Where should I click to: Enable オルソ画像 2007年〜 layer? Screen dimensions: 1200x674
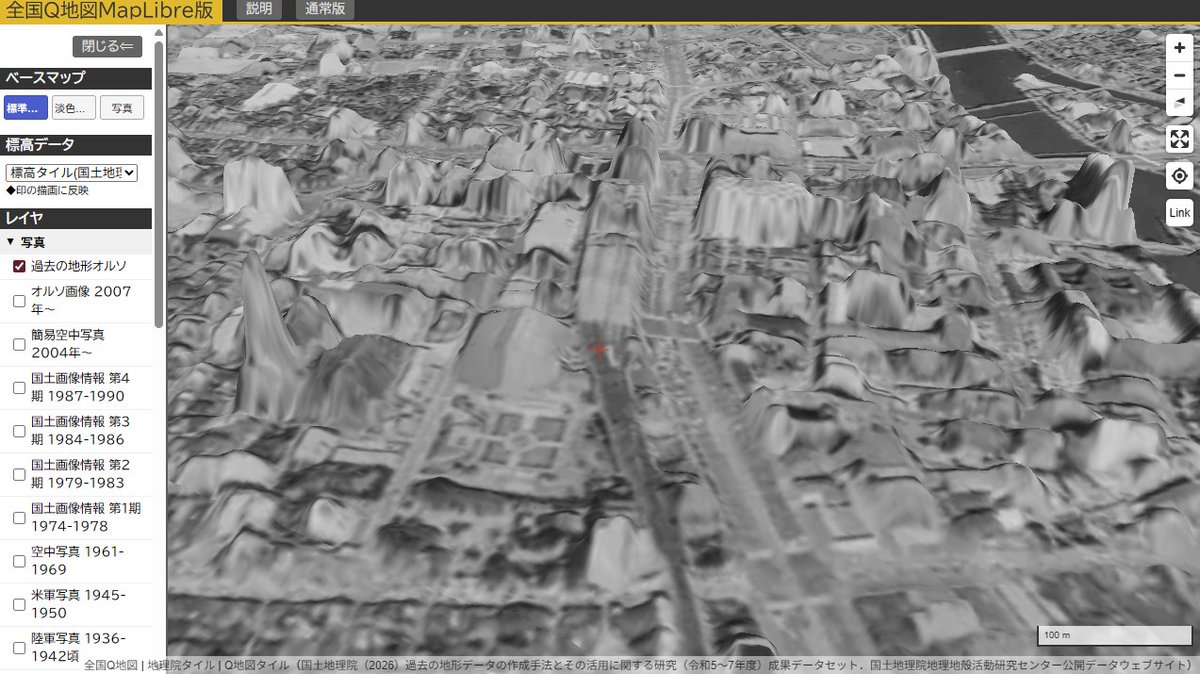pos(19,300)
